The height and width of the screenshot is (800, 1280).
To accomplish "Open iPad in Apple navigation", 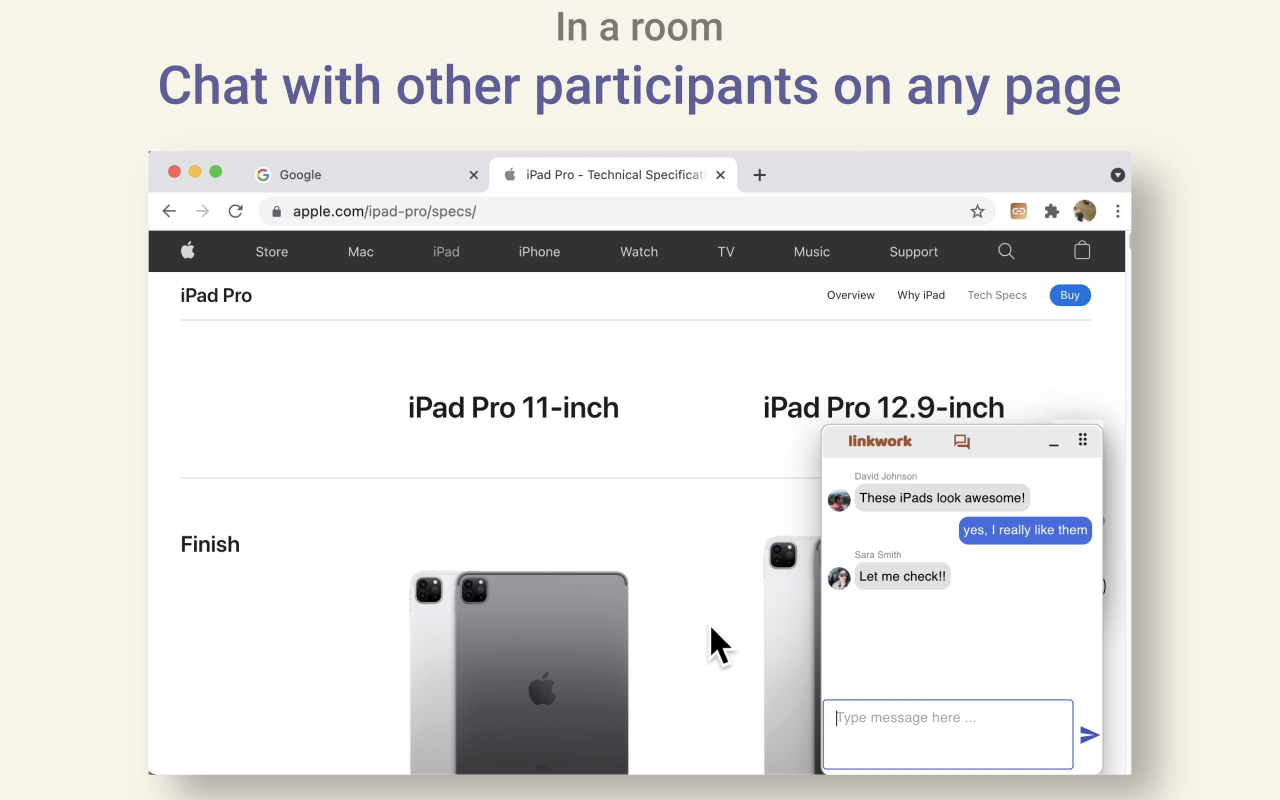I will [447, 252].
